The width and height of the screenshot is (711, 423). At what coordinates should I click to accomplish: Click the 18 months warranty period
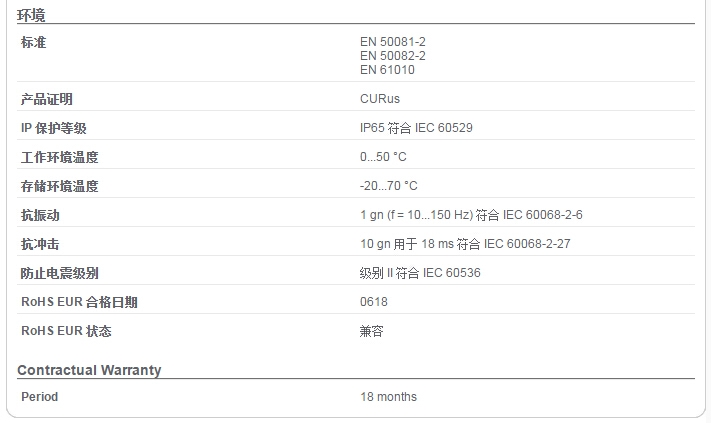(389, 397)
